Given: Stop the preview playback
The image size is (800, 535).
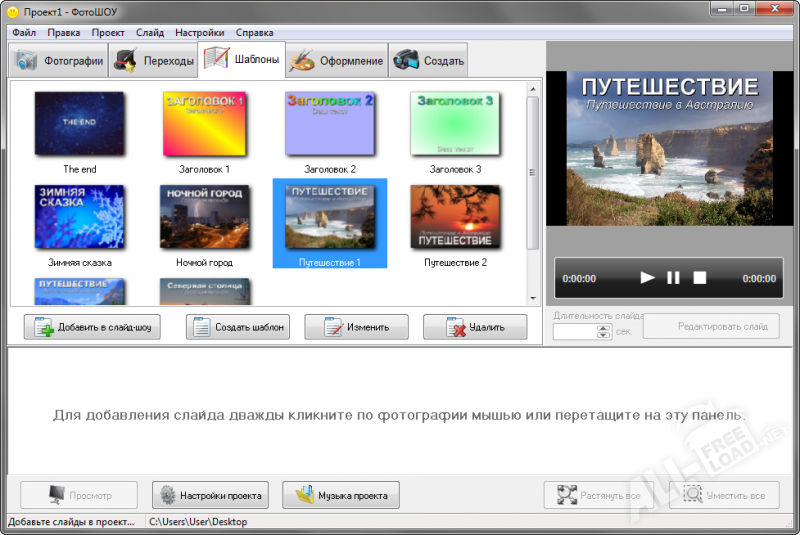Looking at the screenshot, I should (700, 278).
